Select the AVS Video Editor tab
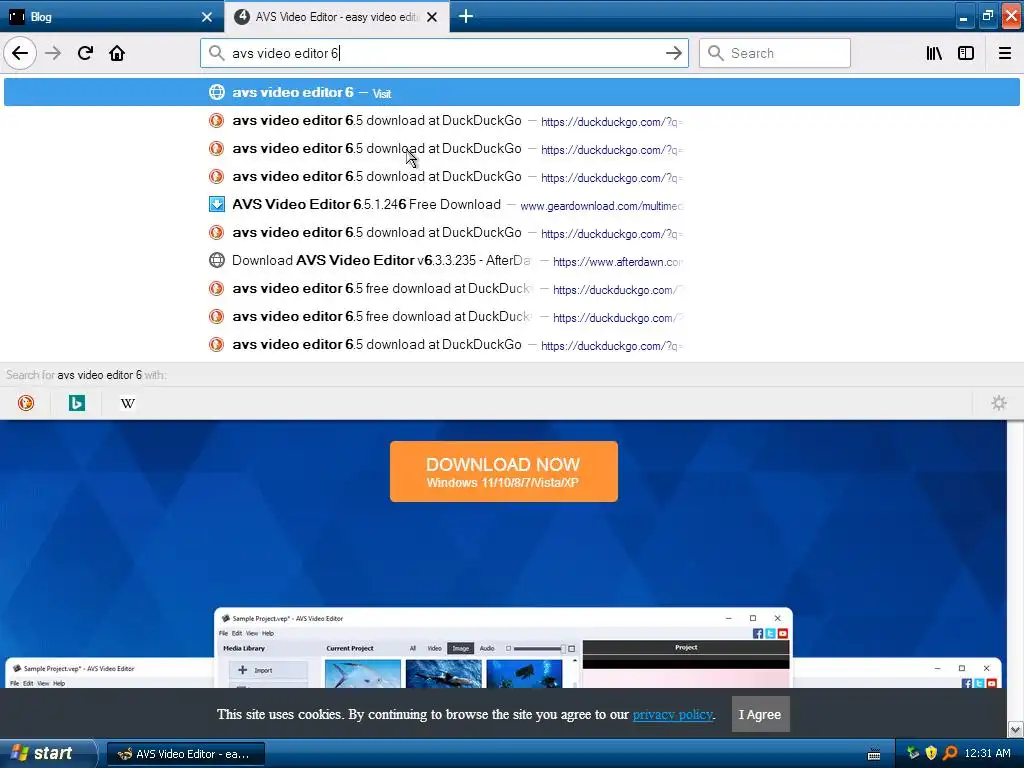 336,17
